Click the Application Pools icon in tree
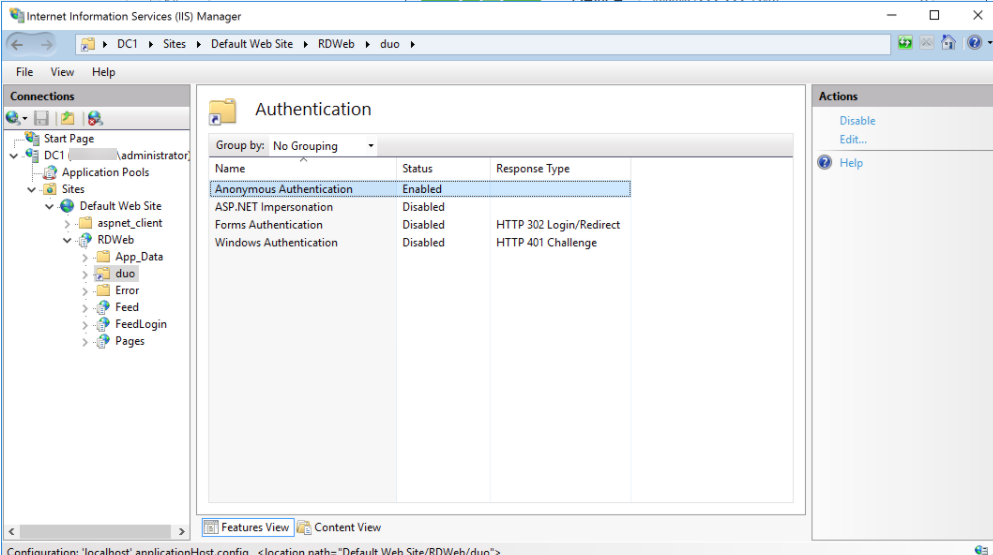Viewport: 993px width, 555px height. 52,172
